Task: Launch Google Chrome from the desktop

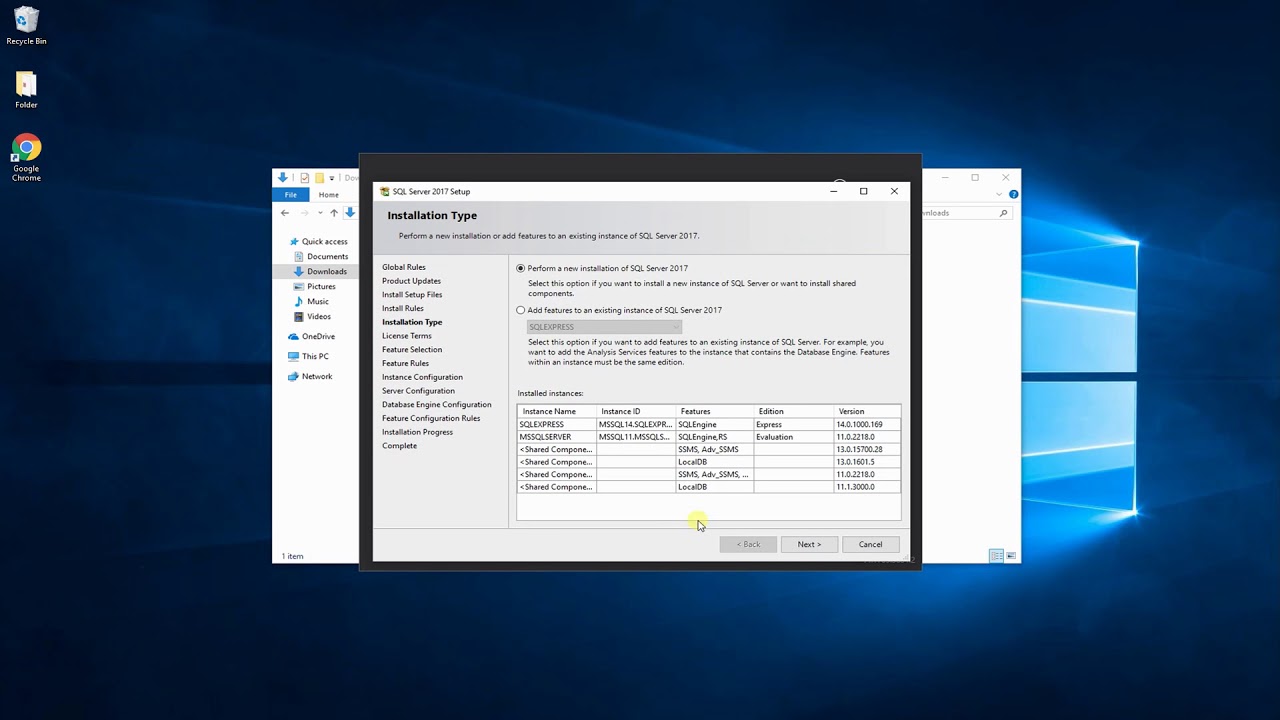Action: point(26,157)
